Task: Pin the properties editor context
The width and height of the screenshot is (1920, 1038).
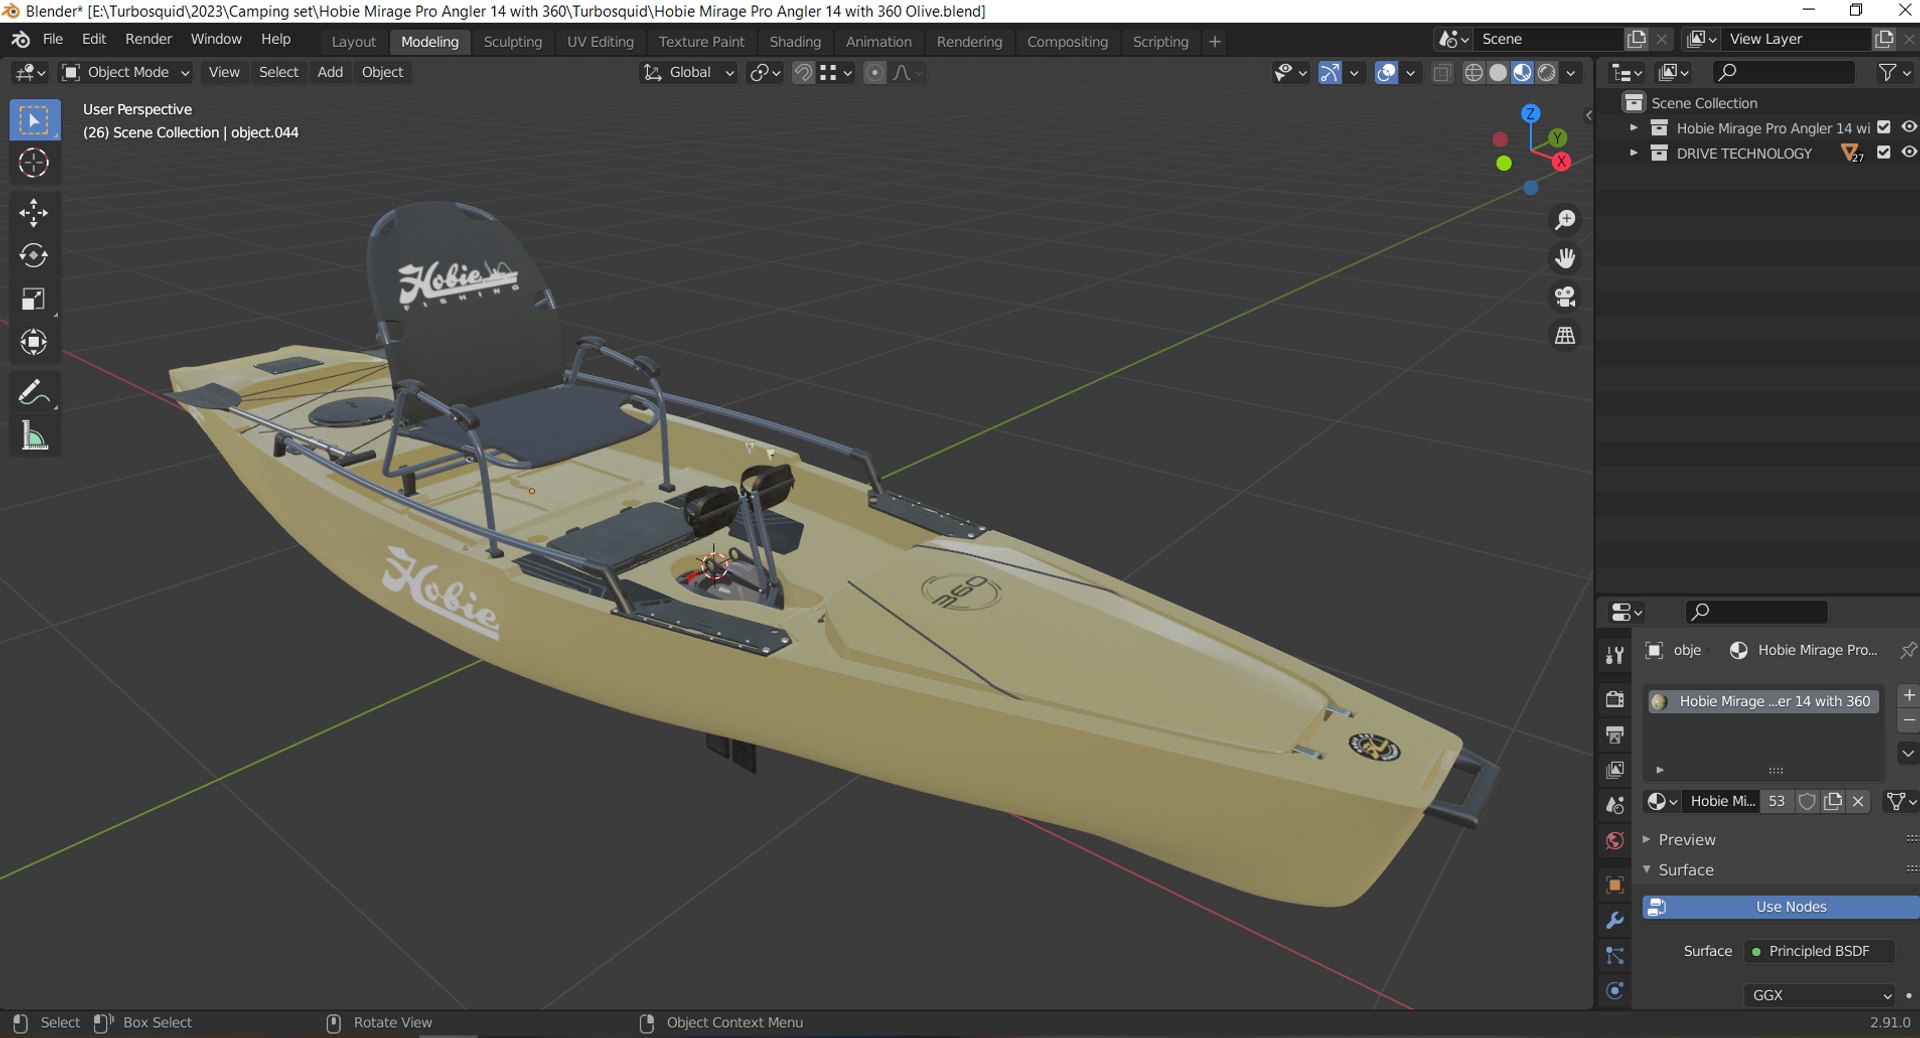Action: pyautogui.click(x=1907, y=650)
